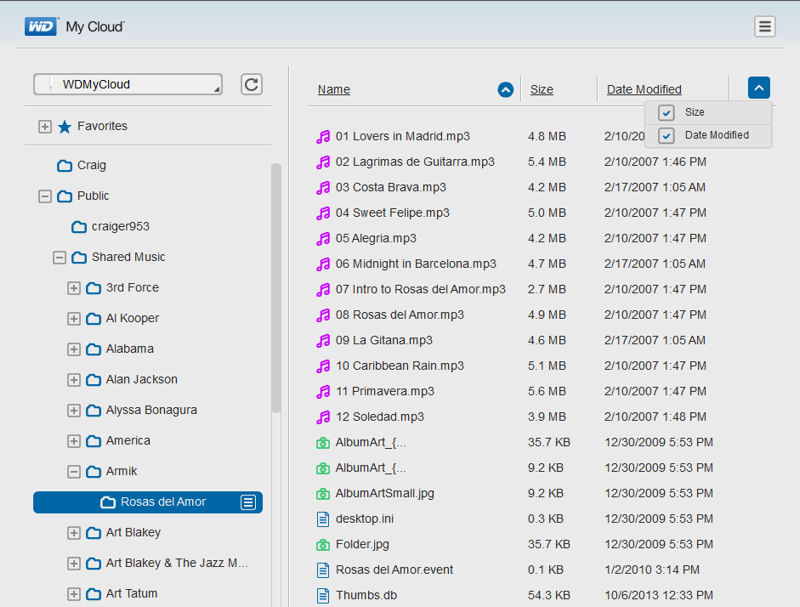This screenshot has width=800, height=607.
Task: Click the WD logo
Action: (x=41, y=27)
